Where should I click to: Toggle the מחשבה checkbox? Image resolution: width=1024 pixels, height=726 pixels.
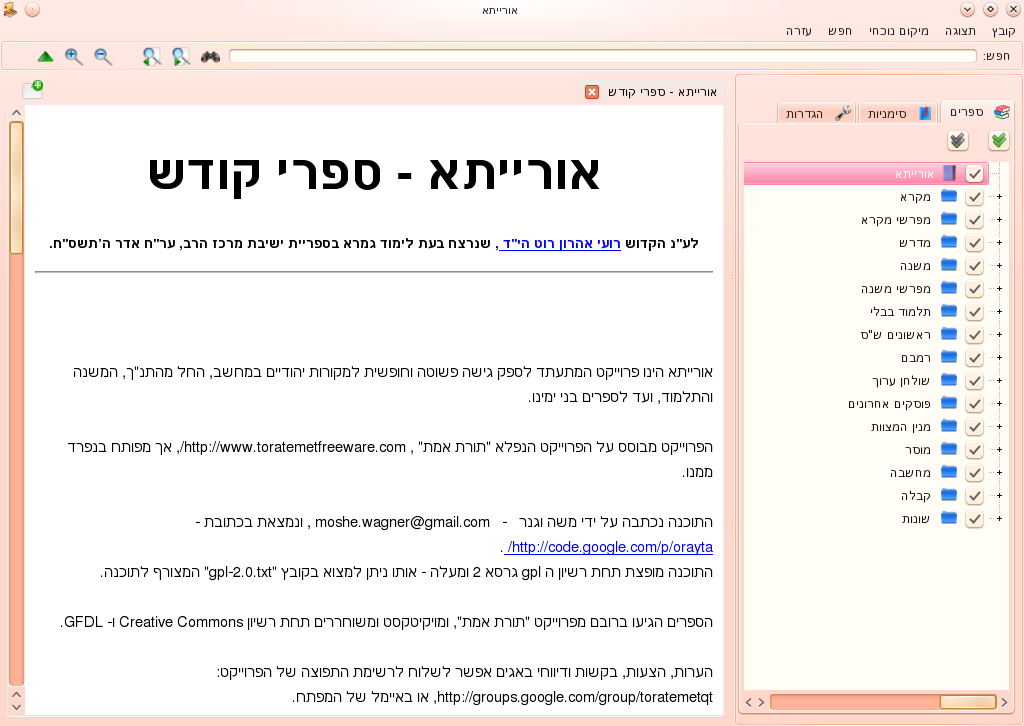(x=974, y=473)
